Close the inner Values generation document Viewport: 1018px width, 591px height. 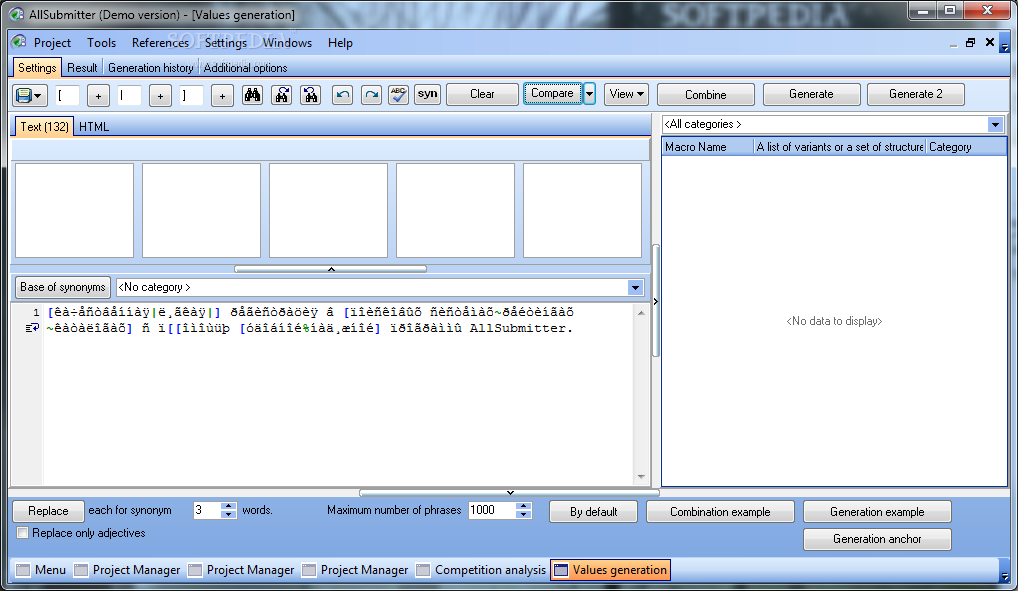pyautogui.click(x=989, y=42)
